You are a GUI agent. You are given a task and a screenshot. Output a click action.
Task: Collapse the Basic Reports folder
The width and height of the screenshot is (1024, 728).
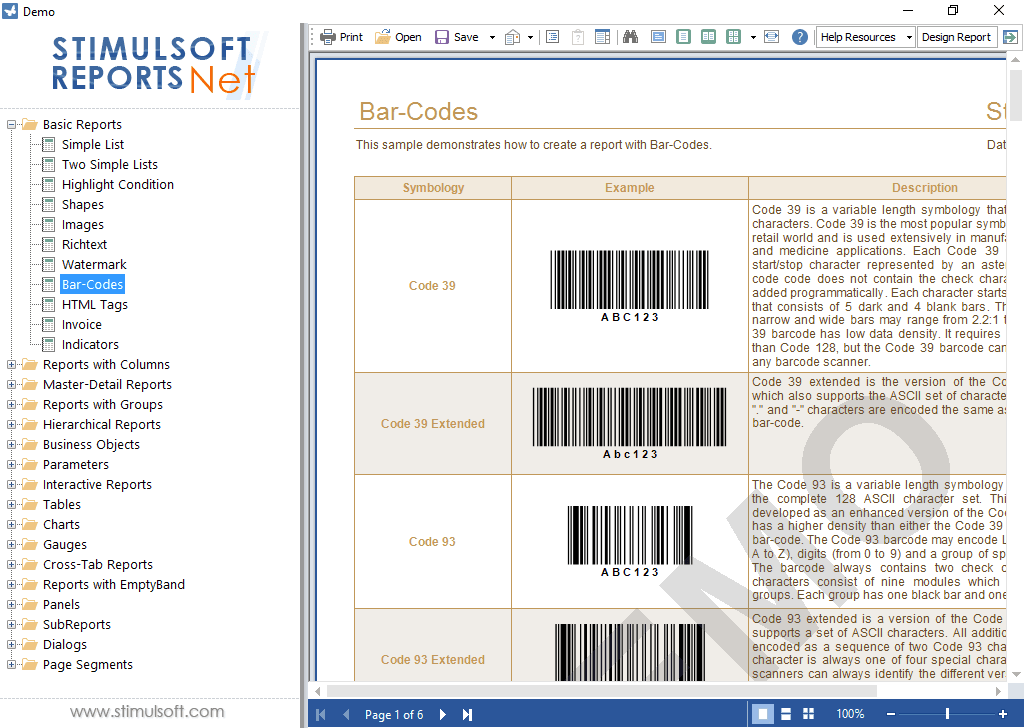11,124
